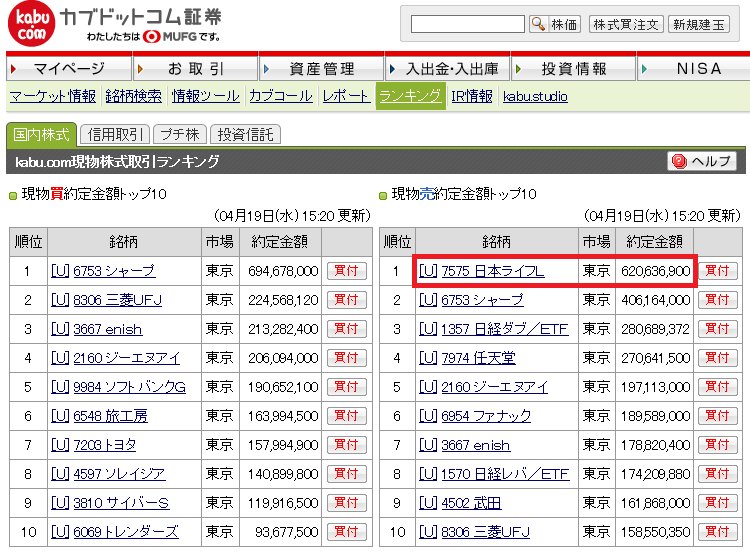Open 6954 ファナック stock link
Viewport: 750px width, 554px height.
(x=485, y=416)
